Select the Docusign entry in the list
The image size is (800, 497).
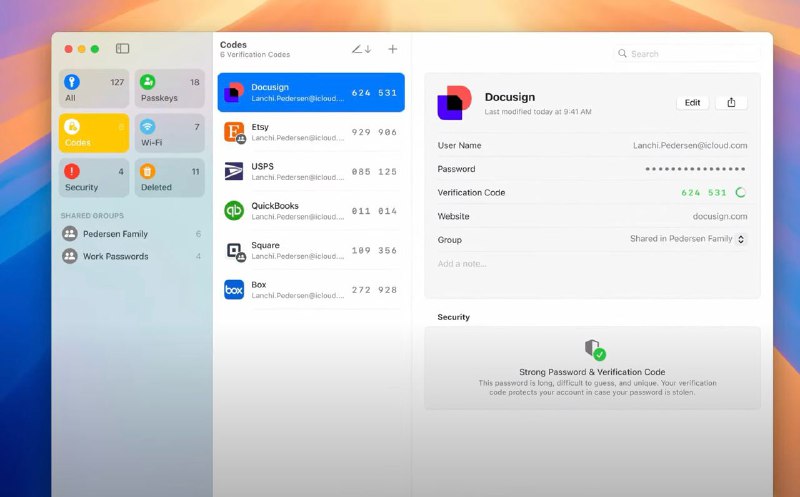point(311,92)
